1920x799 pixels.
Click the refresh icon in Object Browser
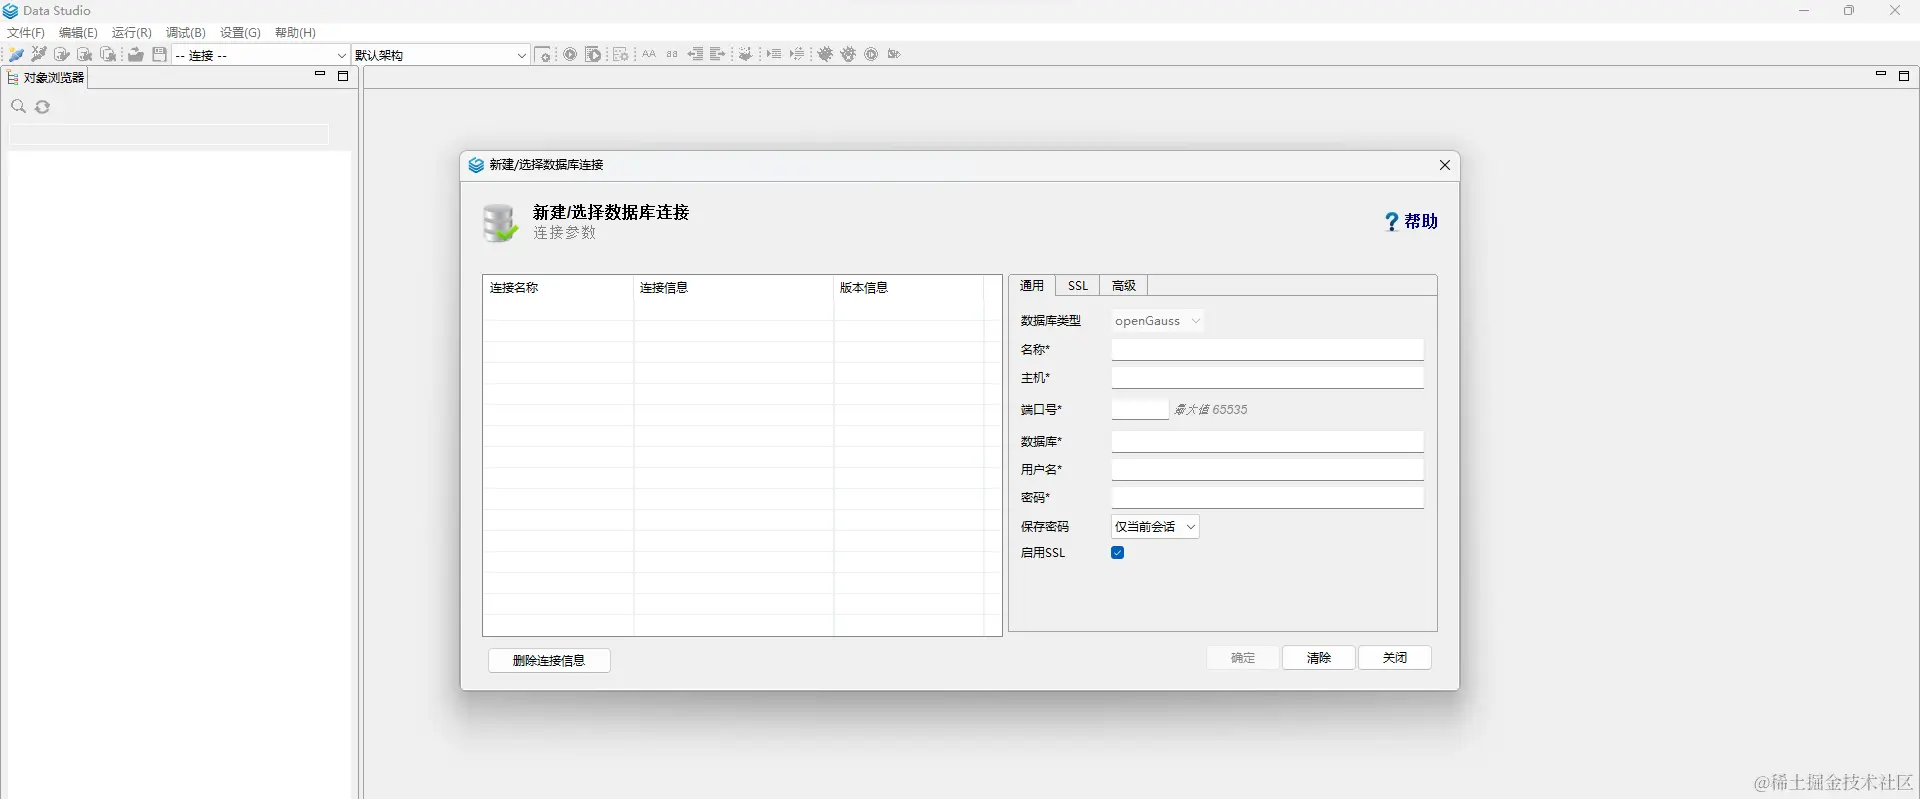tap(43, 107)
